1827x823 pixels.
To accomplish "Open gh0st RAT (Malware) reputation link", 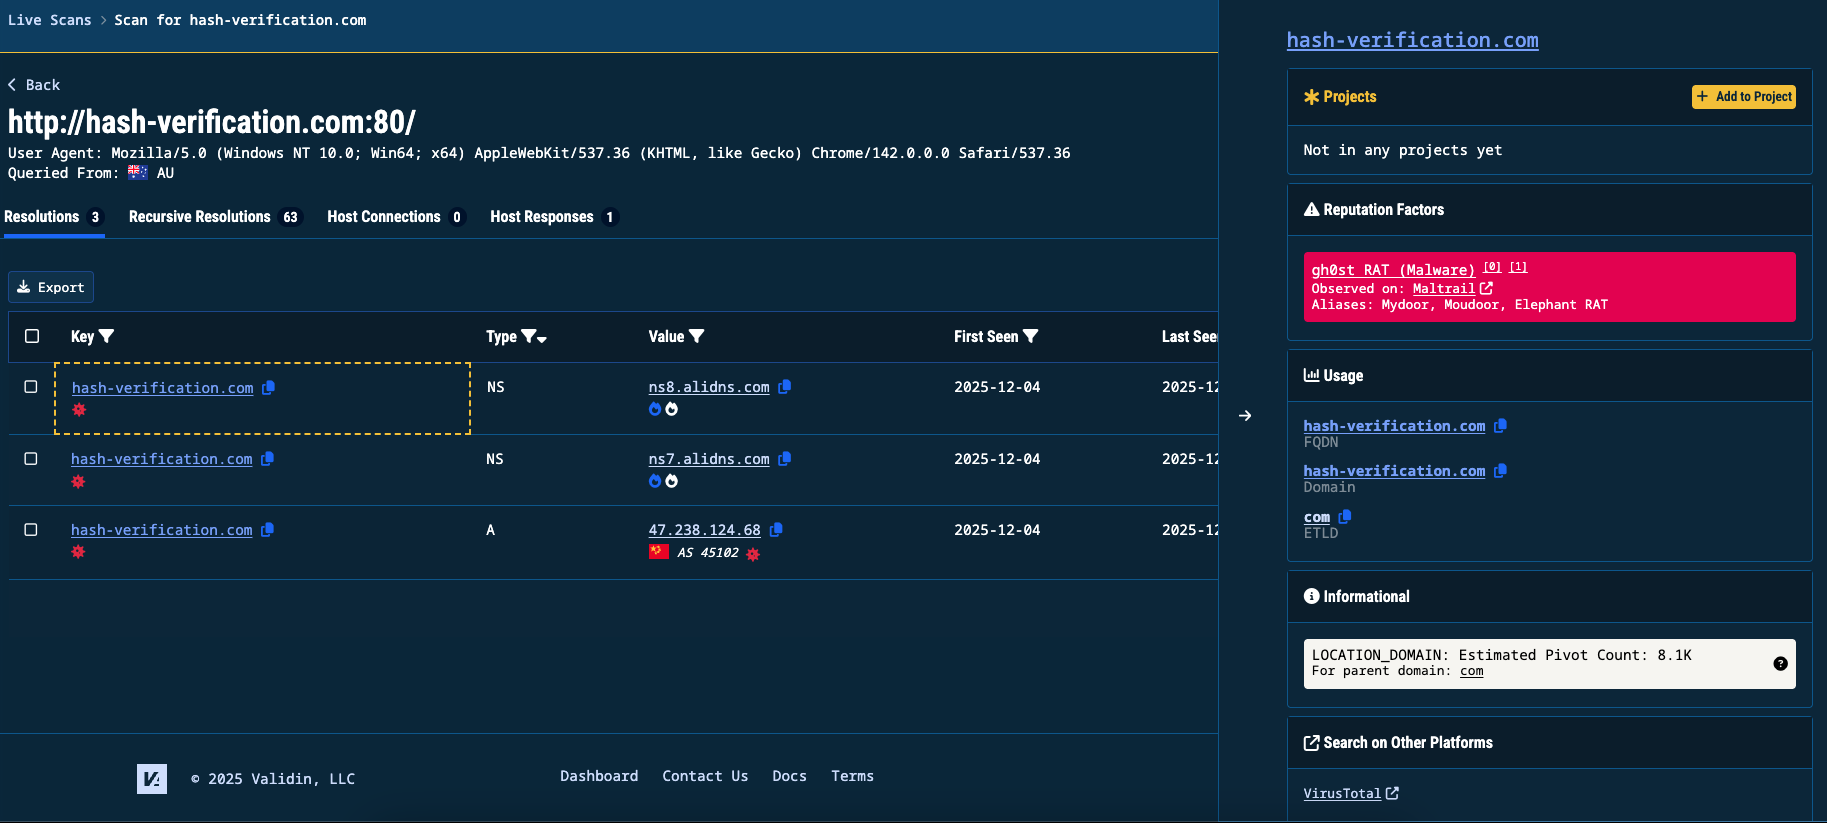I will pos(1393,270).
